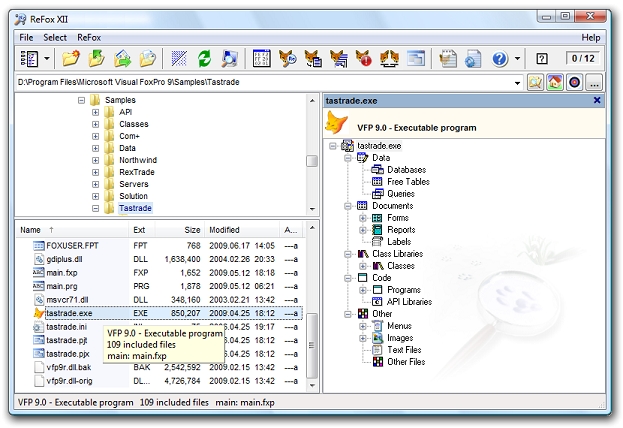Click the folder icon with the green up arrow
The height and width of the screenshot is (428, 623).
click(x=96, y=58)
